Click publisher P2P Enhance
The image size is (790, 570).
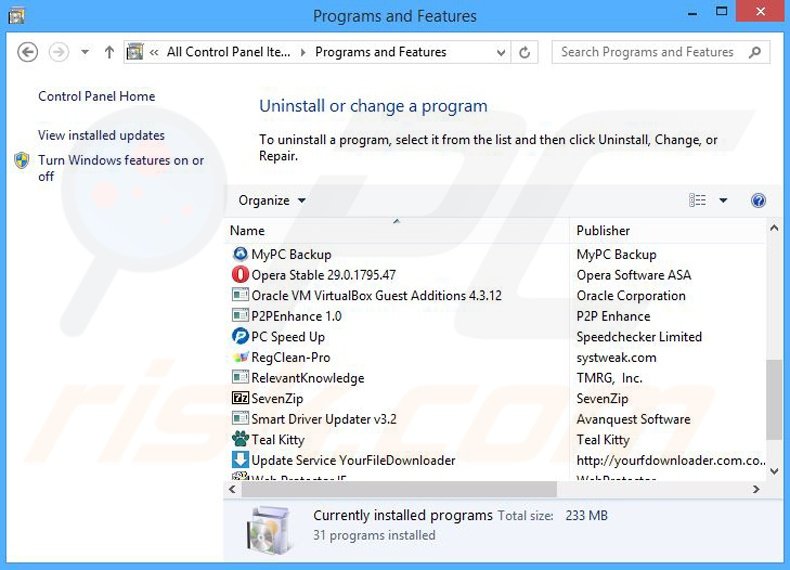coord(613,316)
